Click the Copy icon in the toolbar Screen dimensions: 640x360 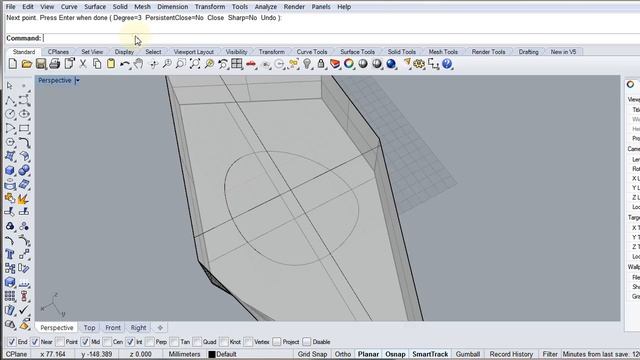tap(97, 64)
